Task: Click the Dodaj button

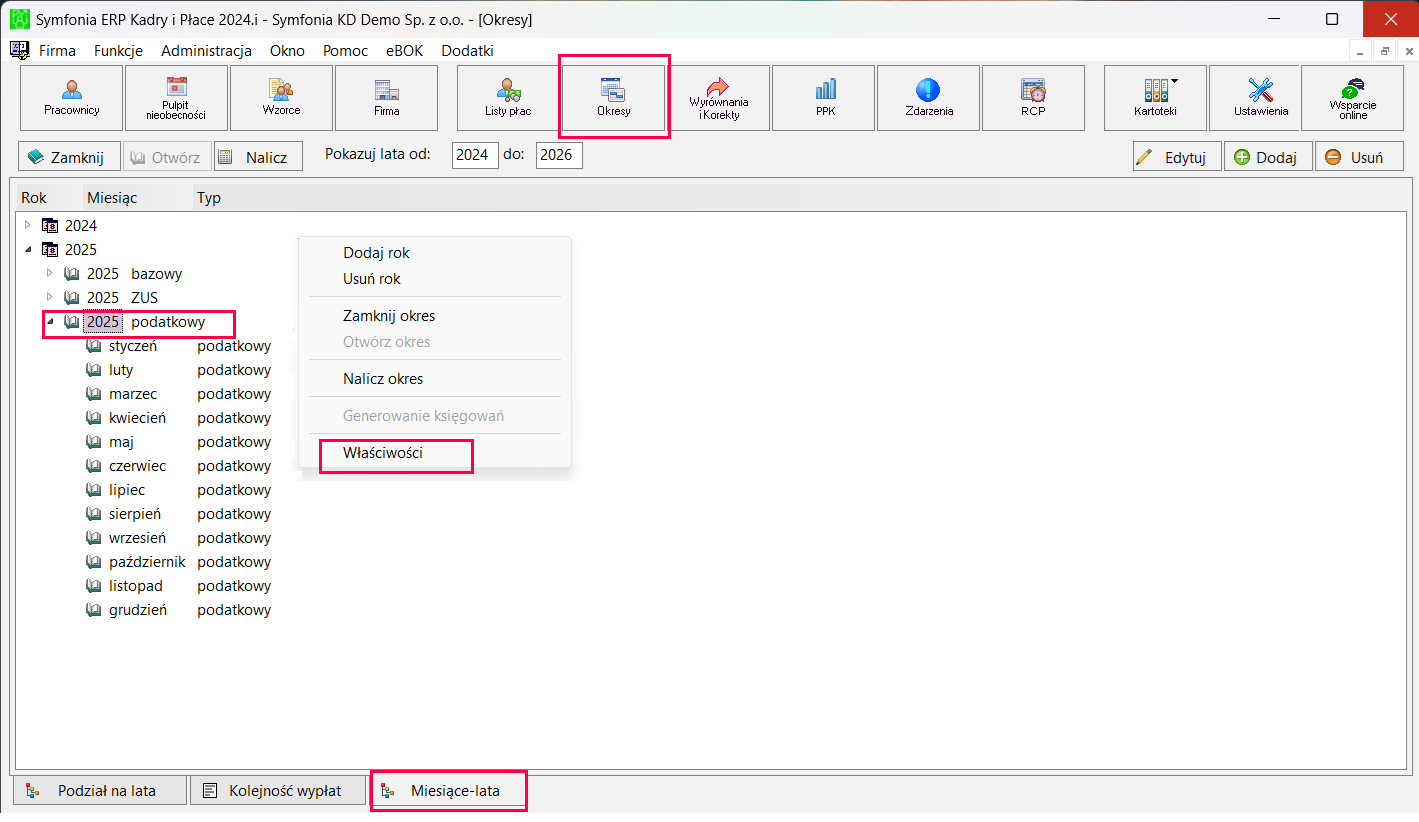Action: click(1268, 157)
